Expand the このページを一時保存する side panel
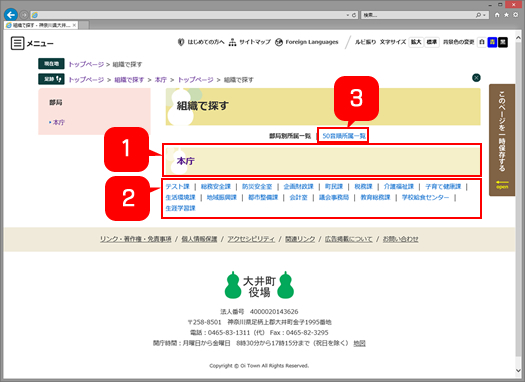Viewport: 525px width, 382px height. pyautogui.click(x=502, y=140)
